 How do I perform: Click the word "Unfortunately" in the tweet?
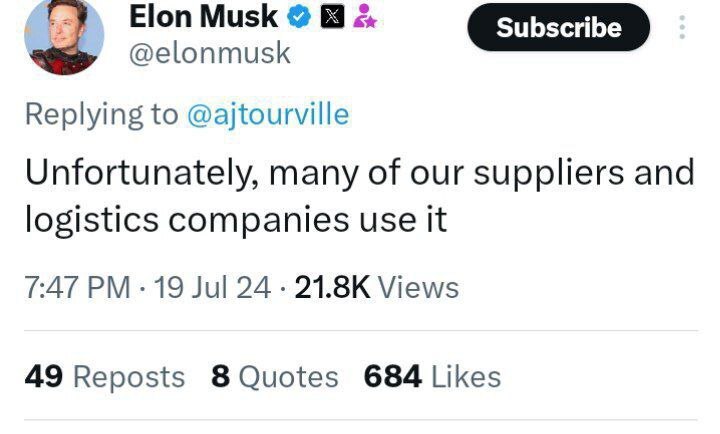point(142,172)
